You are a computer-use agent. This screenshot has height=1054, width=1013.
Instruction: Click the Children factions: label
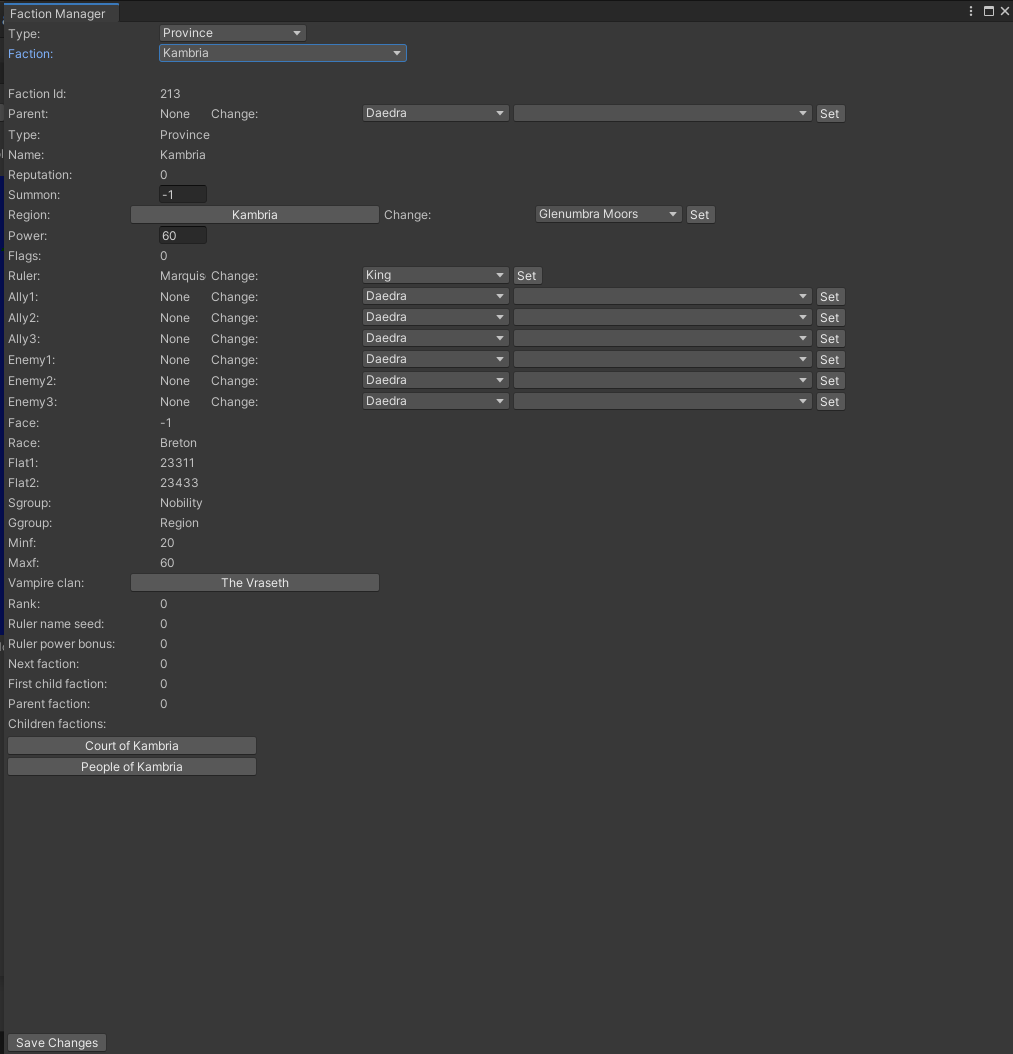point(57,724)
